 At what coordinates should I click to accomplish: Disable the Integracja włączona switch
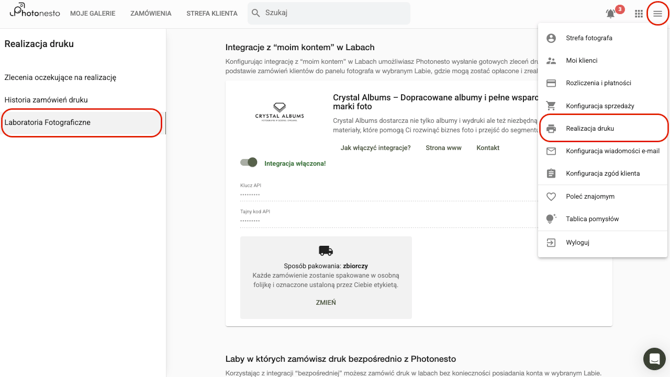[x=249, y=162]
